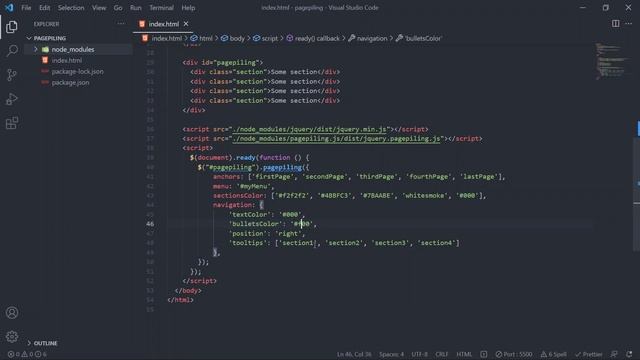Click the HTML language mode
This screenshot has height=360, width=640.
click(x=464, y=354)
